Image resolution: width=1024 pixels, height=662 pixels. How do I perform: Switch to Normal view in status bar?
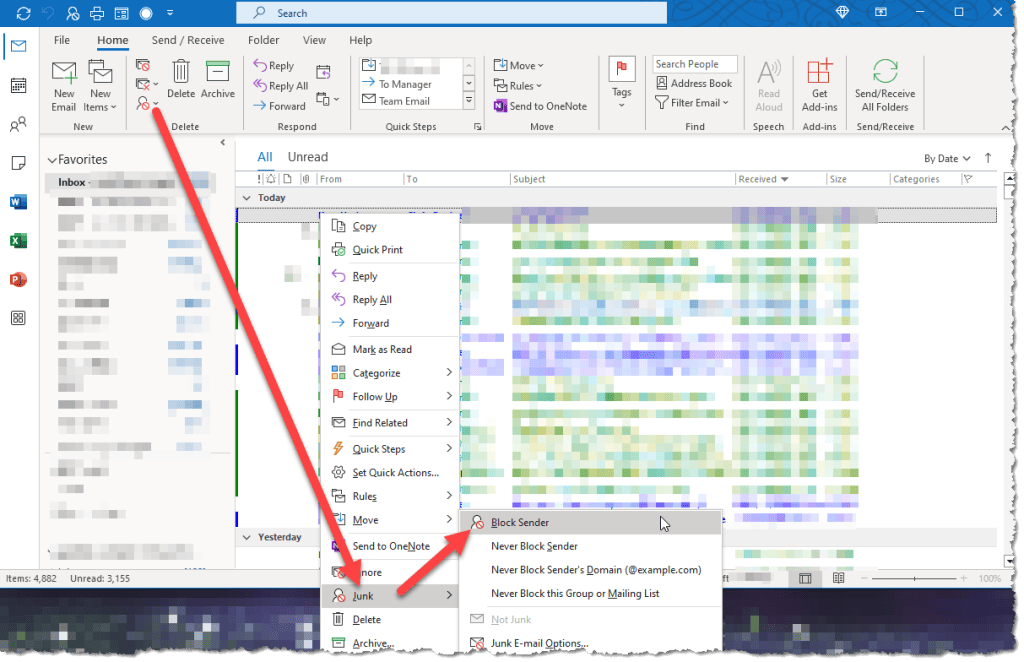tap(805, 577)
